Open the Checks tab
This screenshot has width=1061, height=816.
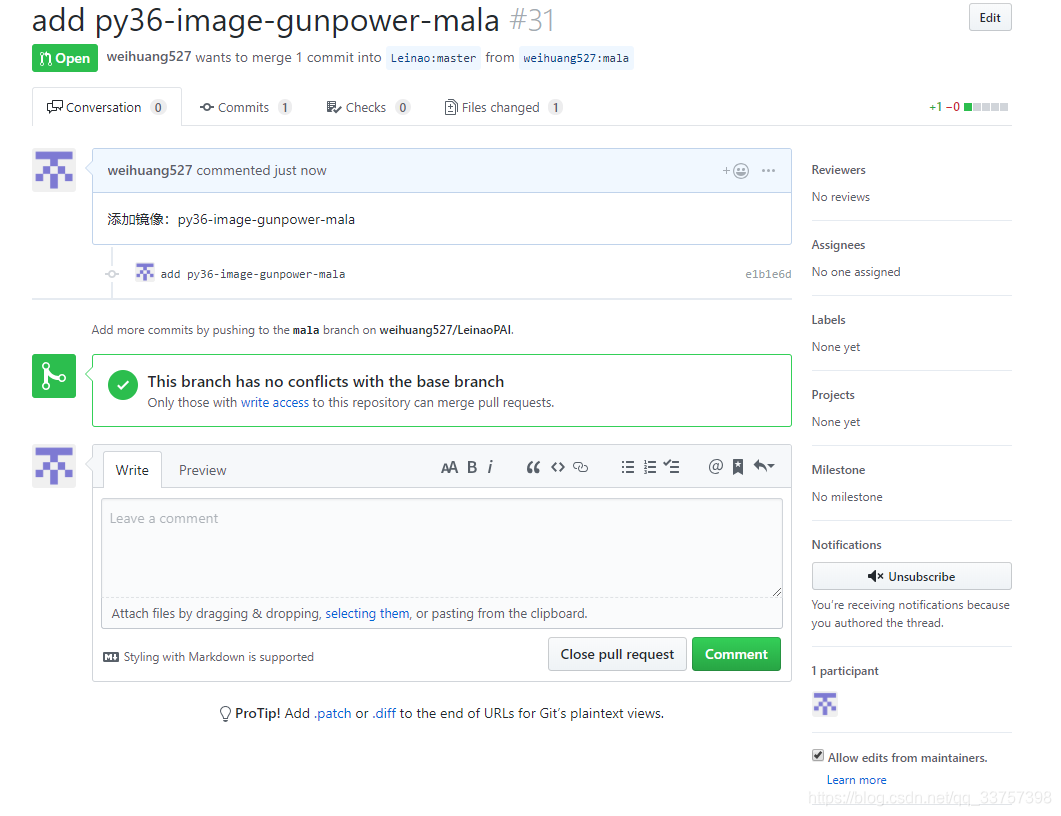click(368, 108)
